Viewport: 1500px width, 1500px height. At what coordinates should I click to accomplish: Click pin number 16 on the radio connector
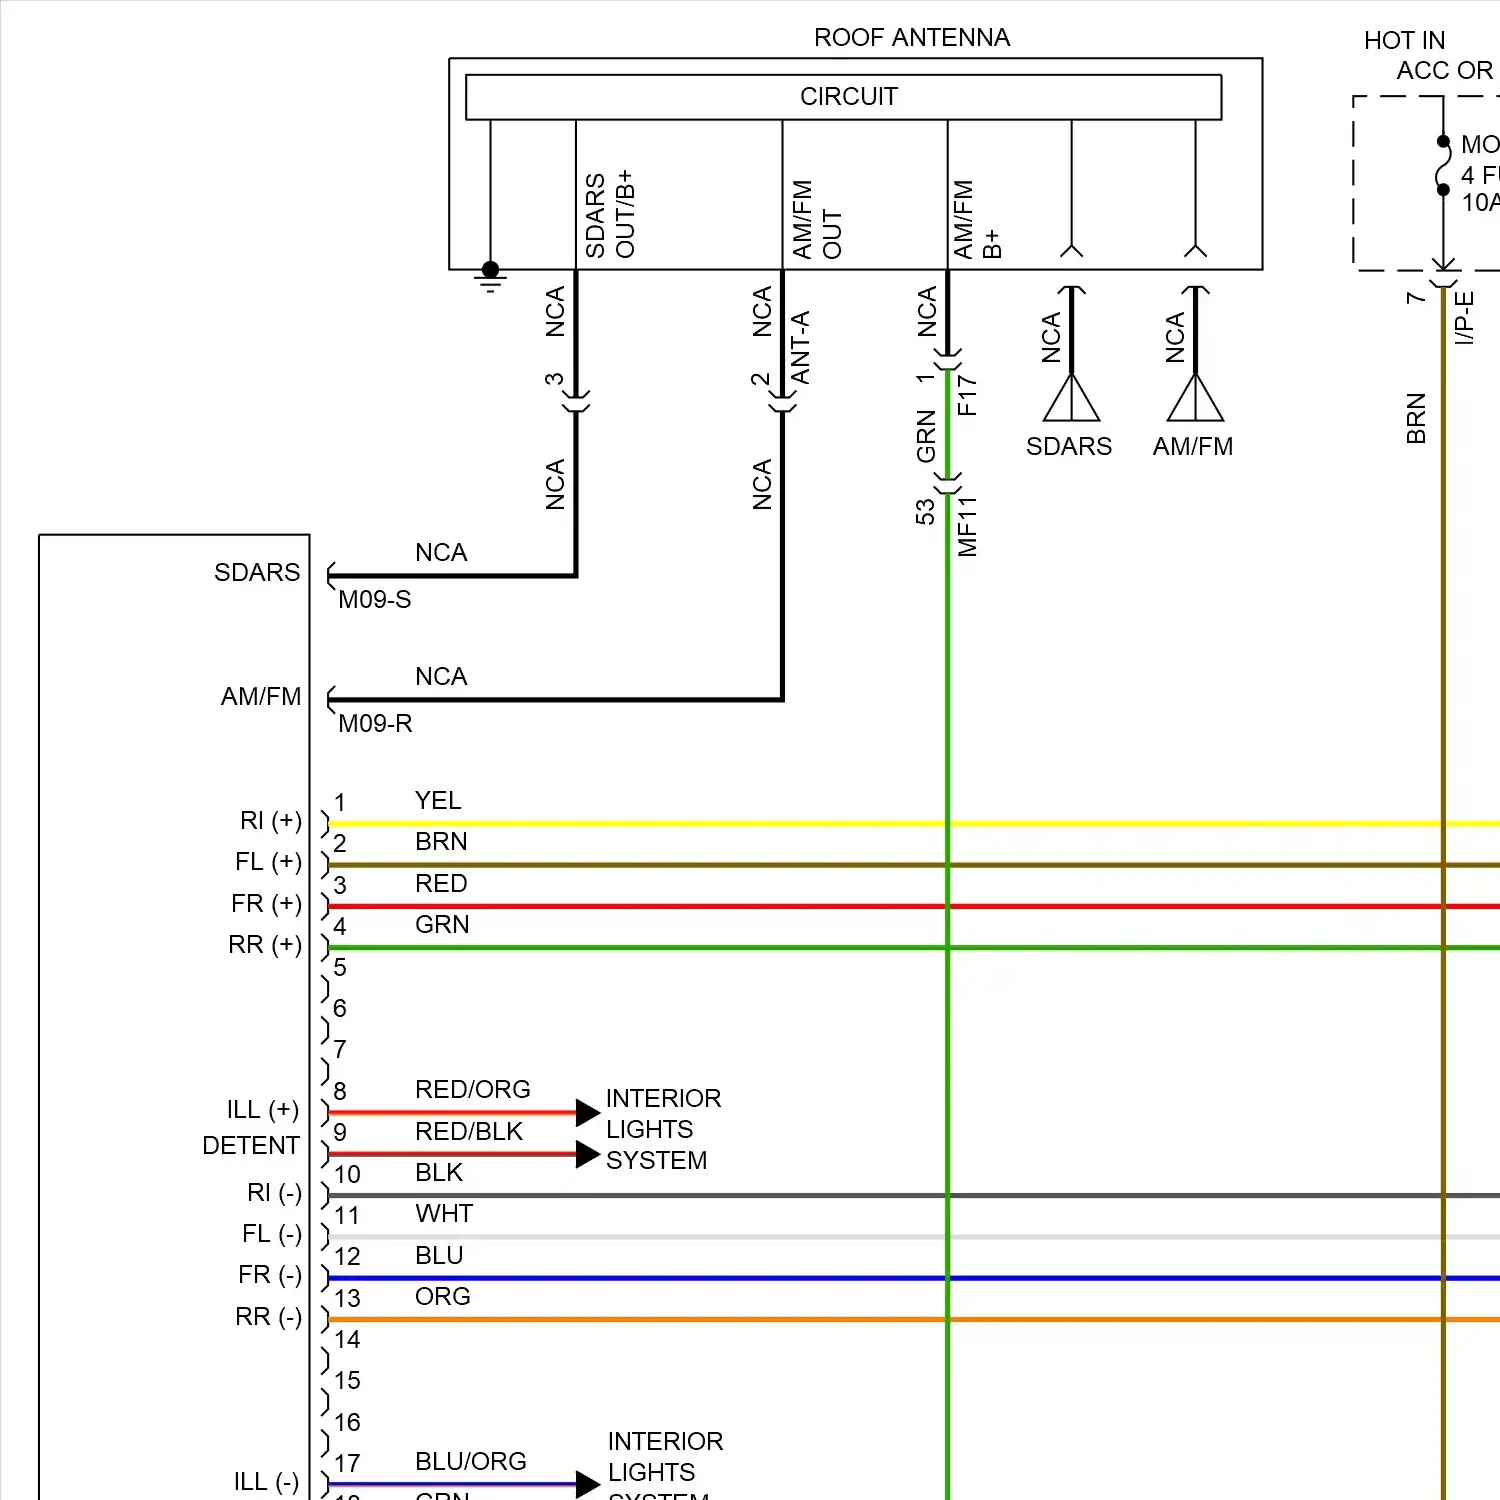347,1422
